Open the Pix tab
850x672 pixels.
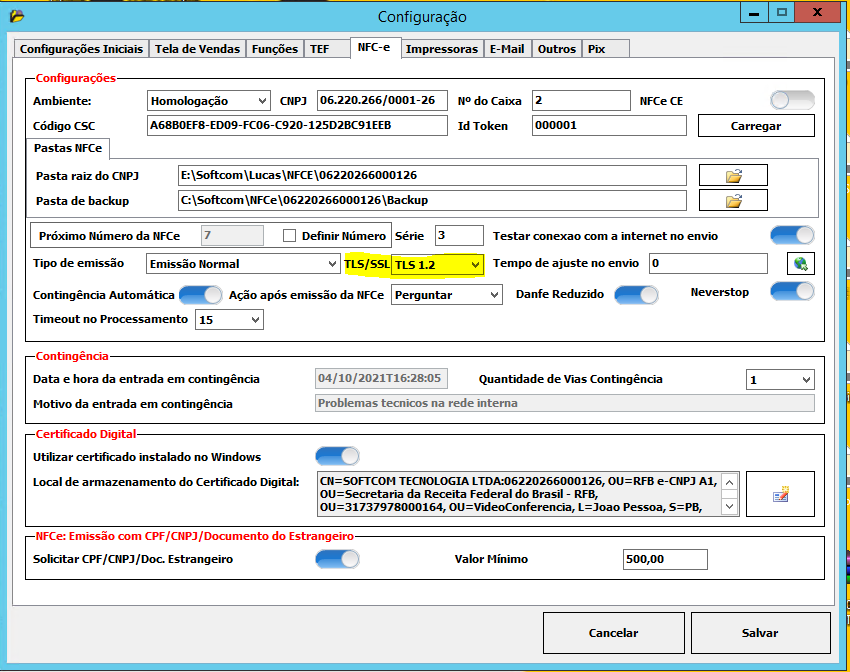coord(597,49)
